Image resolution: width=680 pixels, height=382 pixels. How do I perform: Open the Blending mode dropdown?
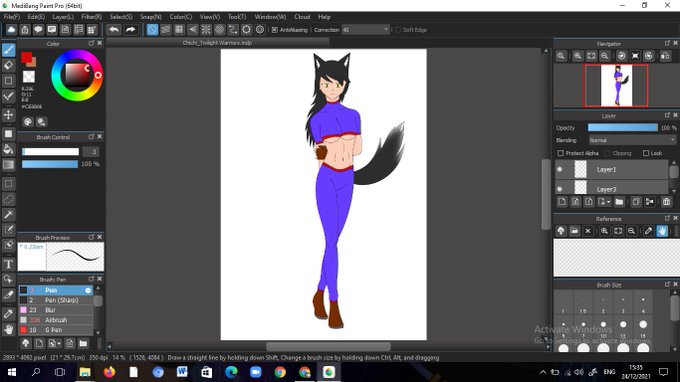click(x=632, y=140)
